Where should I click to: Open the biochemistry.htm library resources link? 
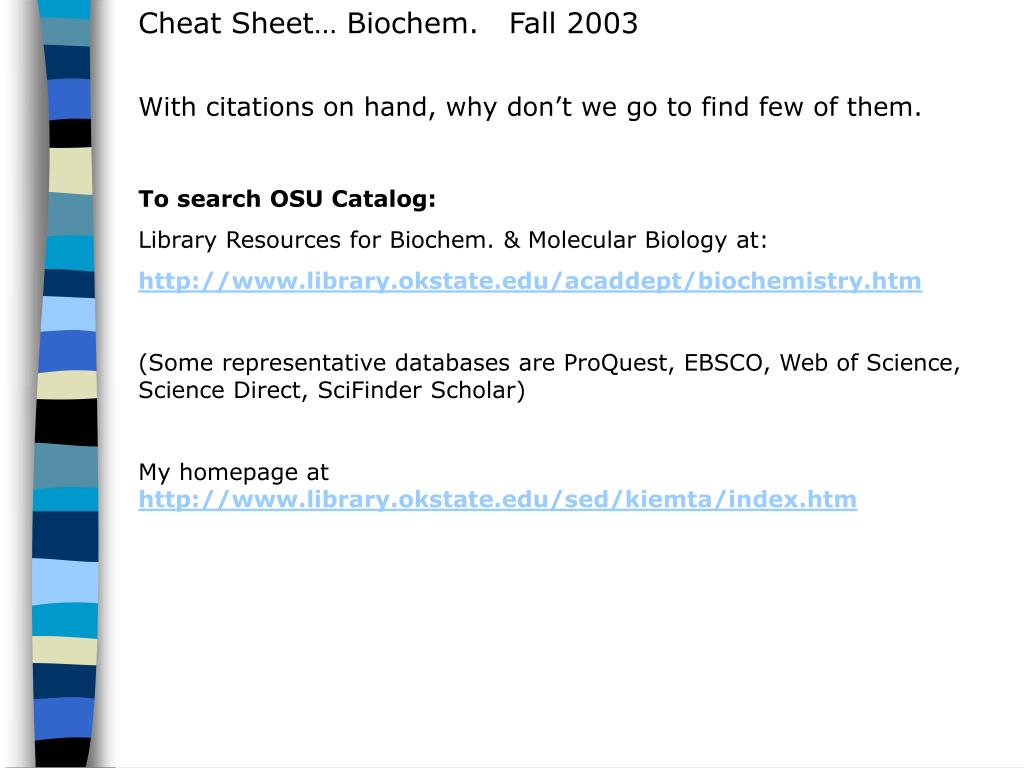coord(530,281)
